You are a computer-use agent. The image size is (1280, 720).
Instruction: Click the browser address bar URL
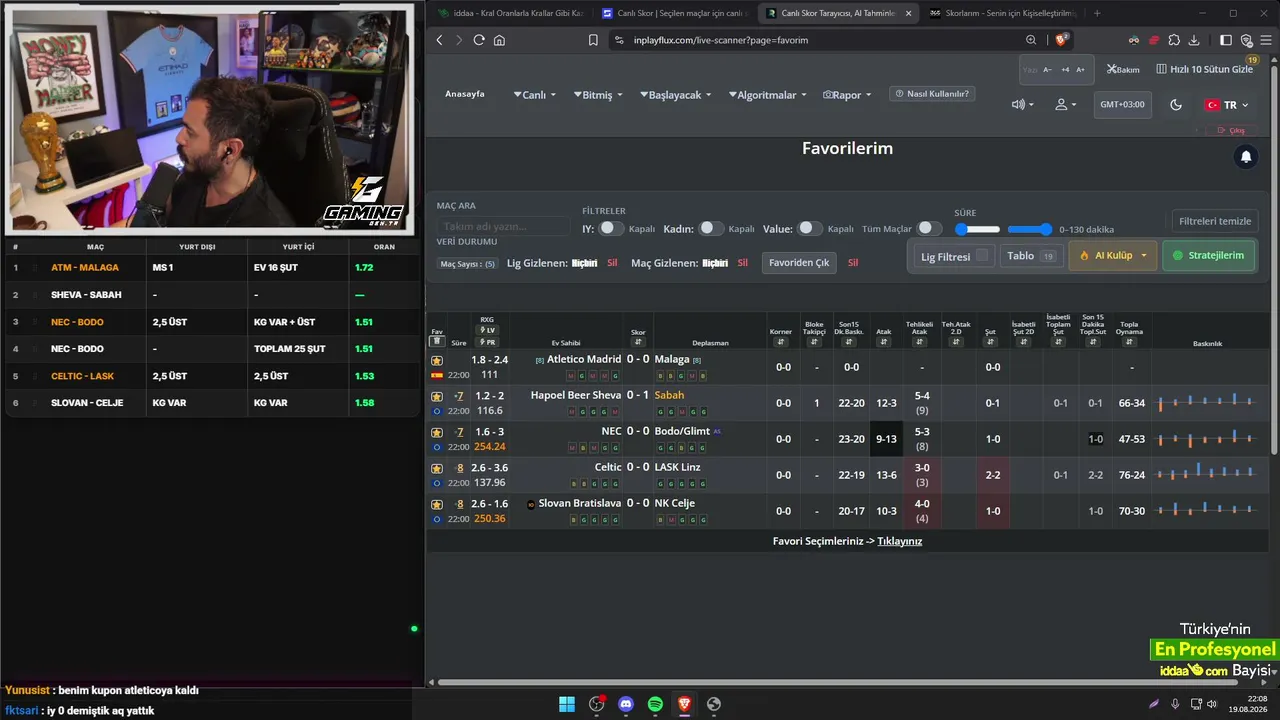(721, 40)
